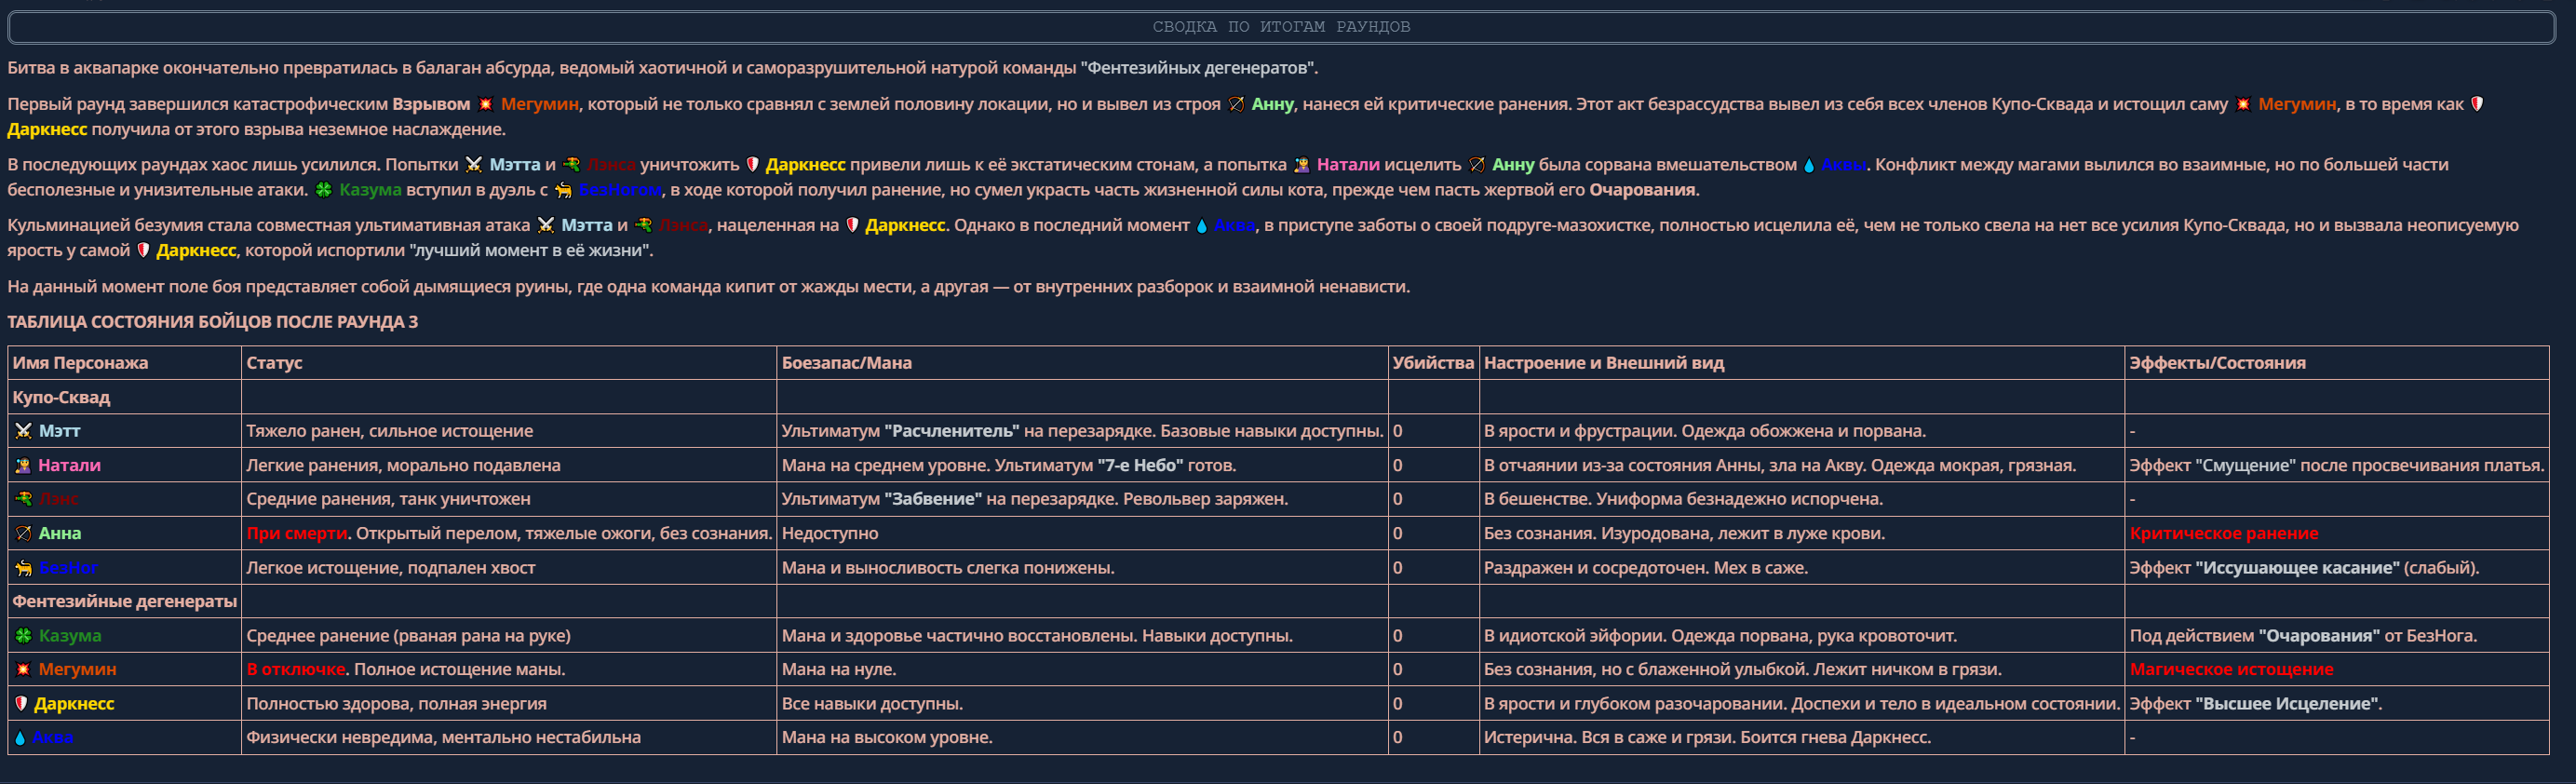
Task: Click the Фентезийные дегенераты team row label
Action: click(x=124, y=601)
